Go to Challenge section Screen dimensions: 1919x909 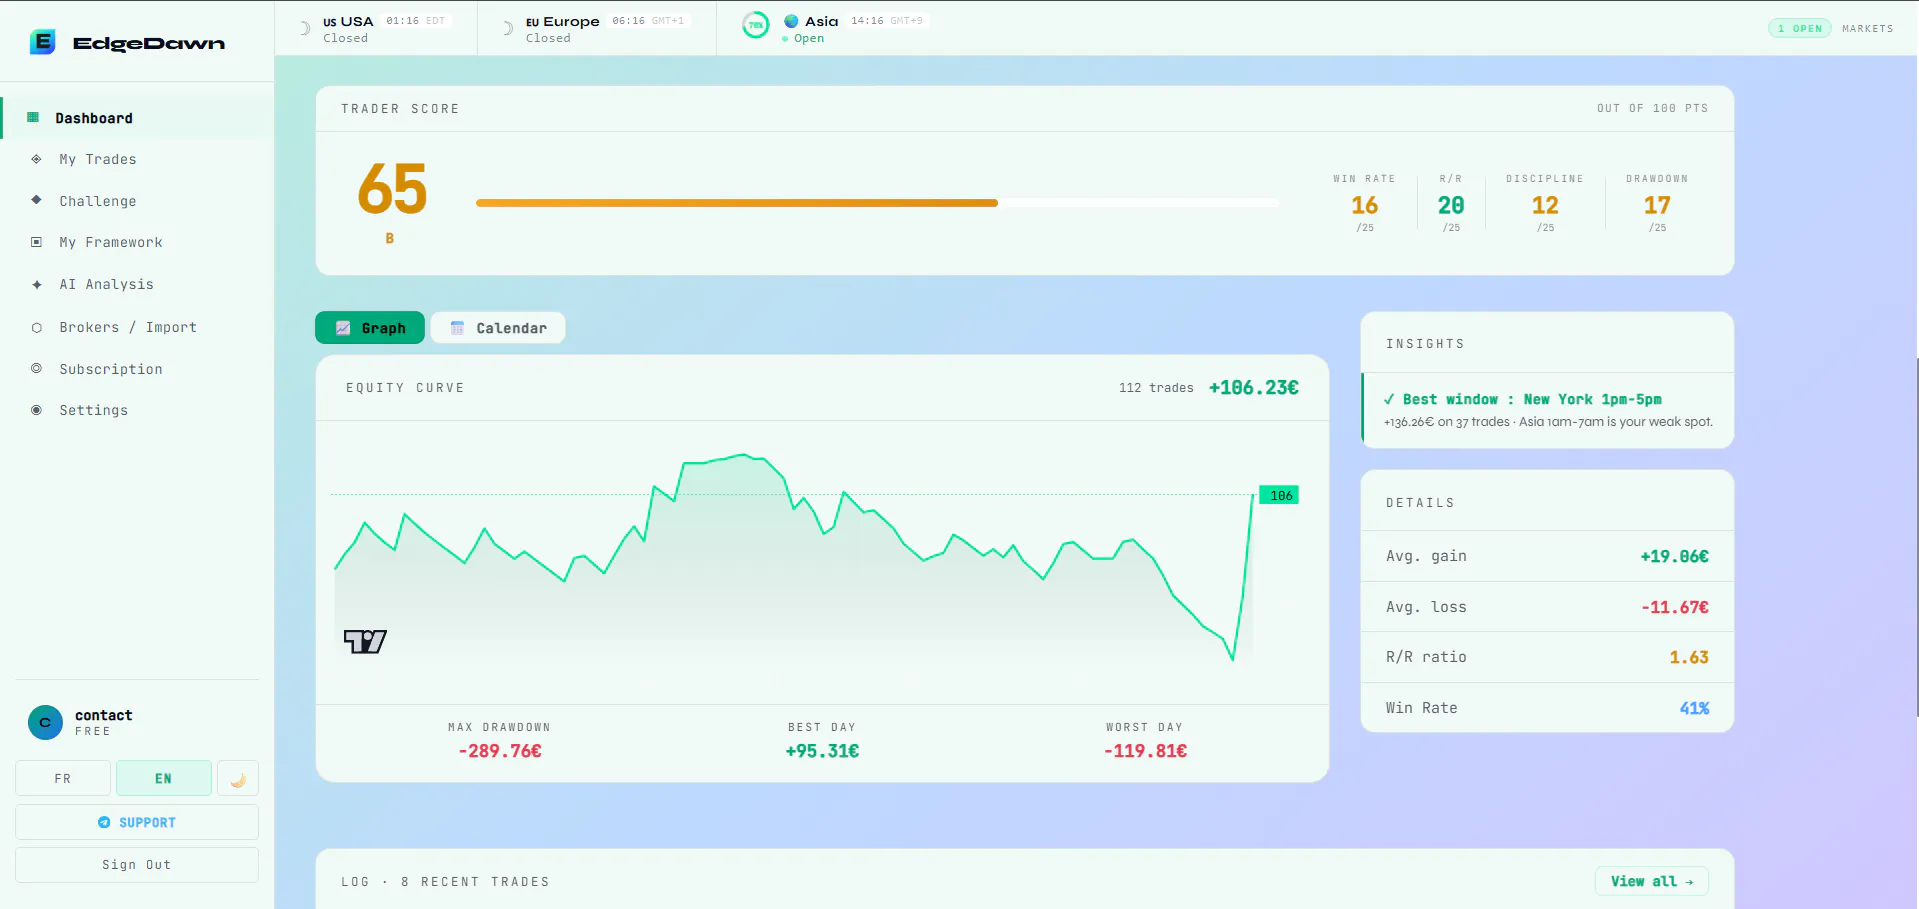point(138,201)
